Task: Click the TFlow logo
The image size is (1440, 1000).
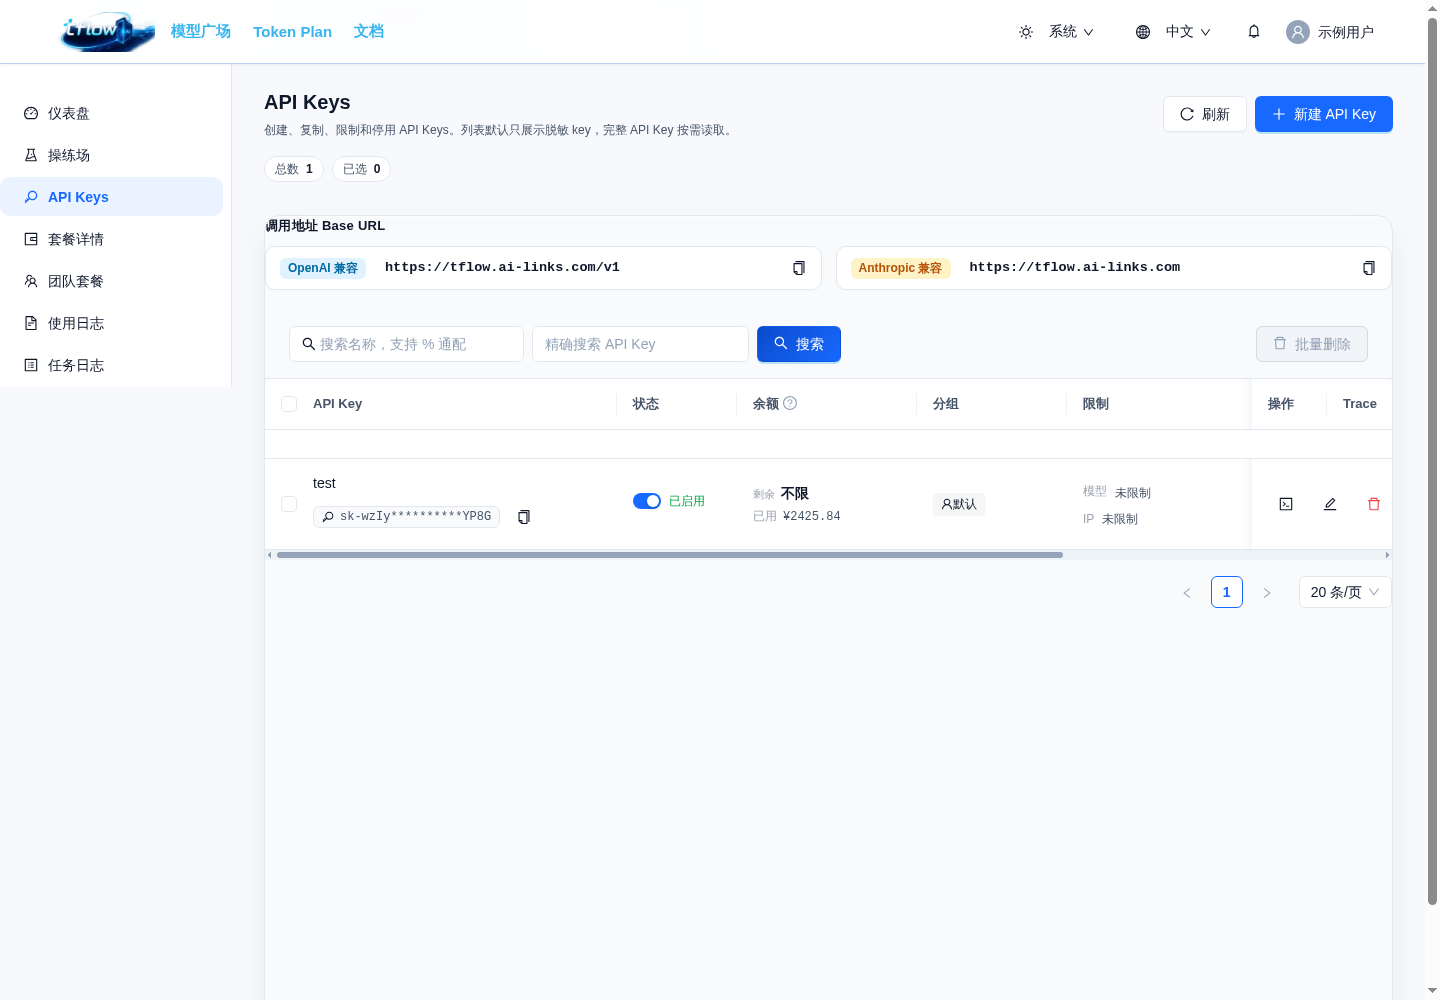Action: click(x=108, y=31)
